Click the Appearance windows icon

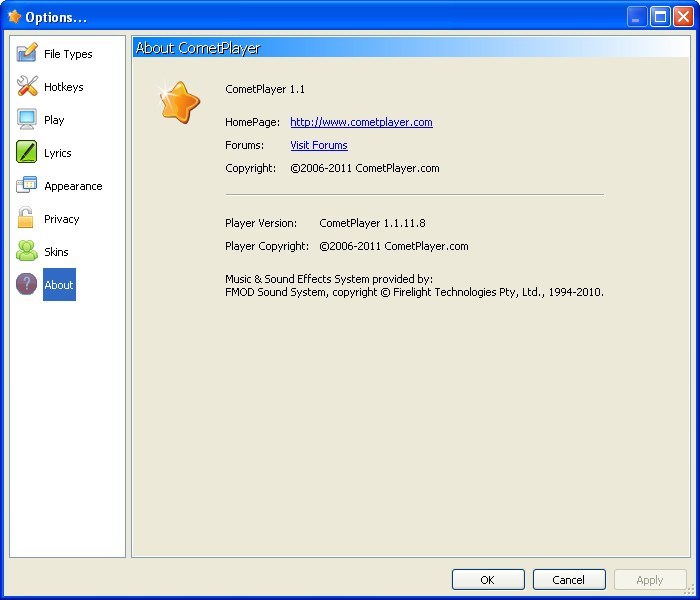[26, 185]
